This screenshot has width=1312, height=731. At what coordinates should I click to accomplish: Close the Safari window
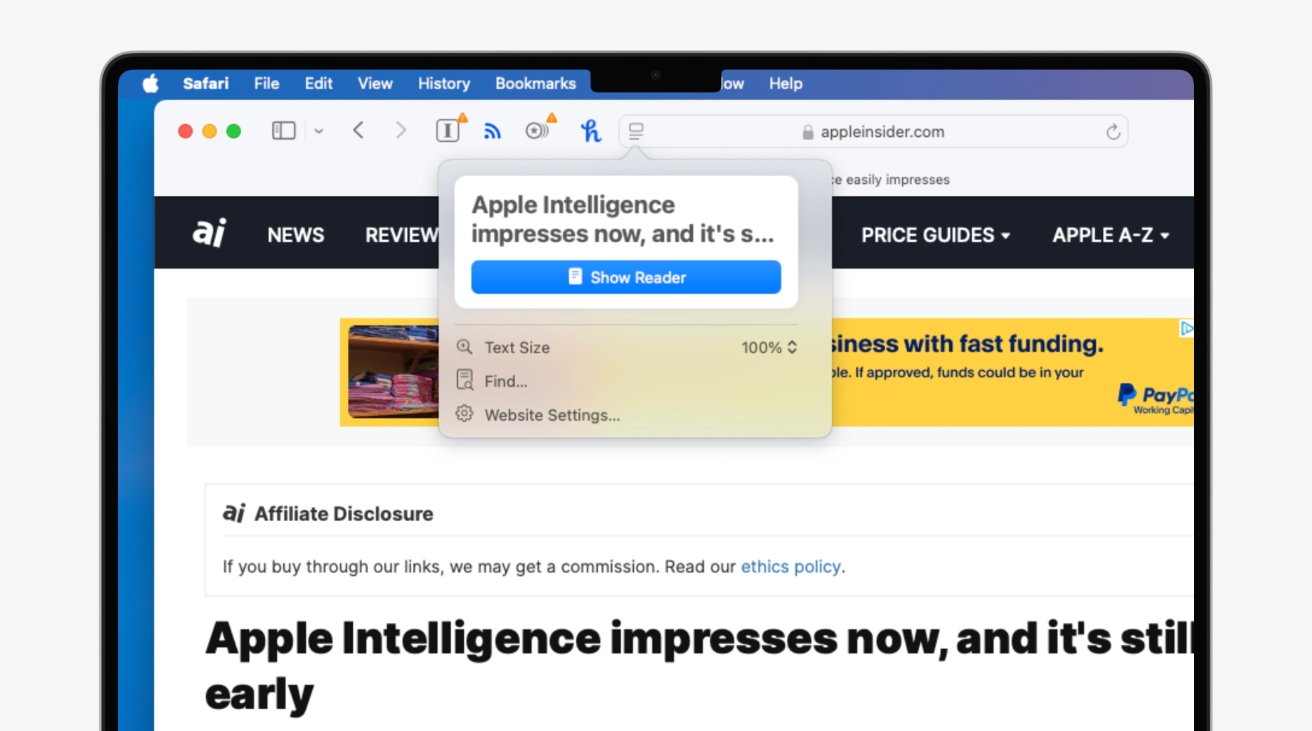coord(185,131)
